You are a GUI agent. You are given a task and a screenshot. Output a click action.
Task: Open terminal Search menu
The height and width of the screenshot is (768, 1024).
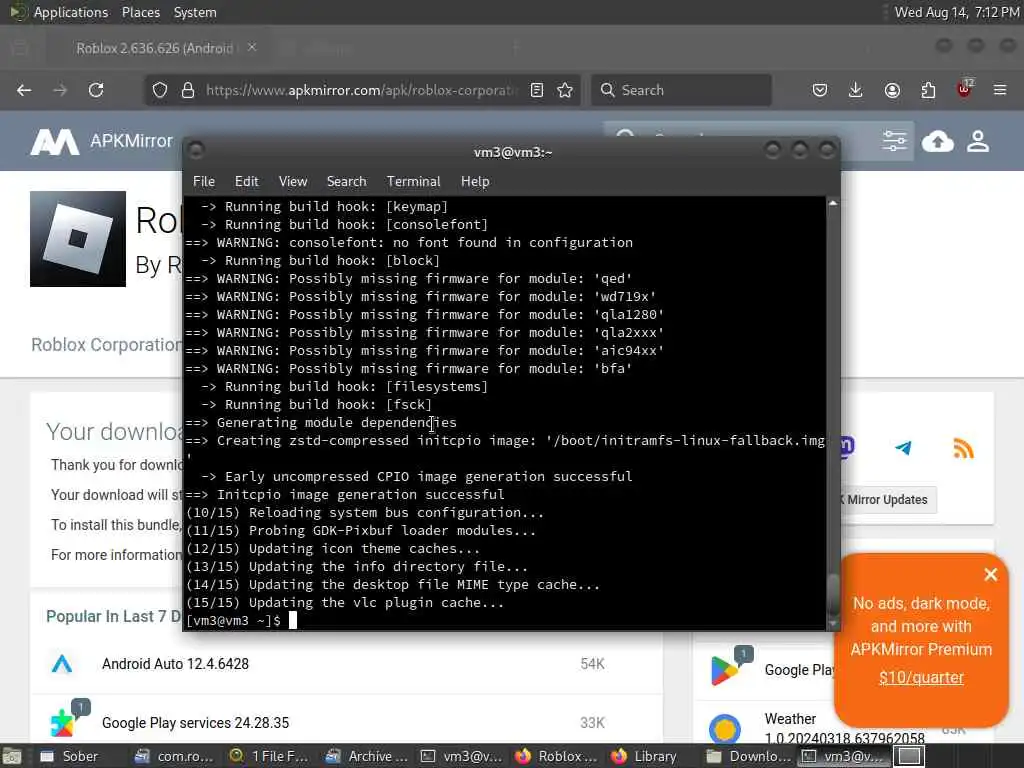pyautogui.click(x=346, y=182)
